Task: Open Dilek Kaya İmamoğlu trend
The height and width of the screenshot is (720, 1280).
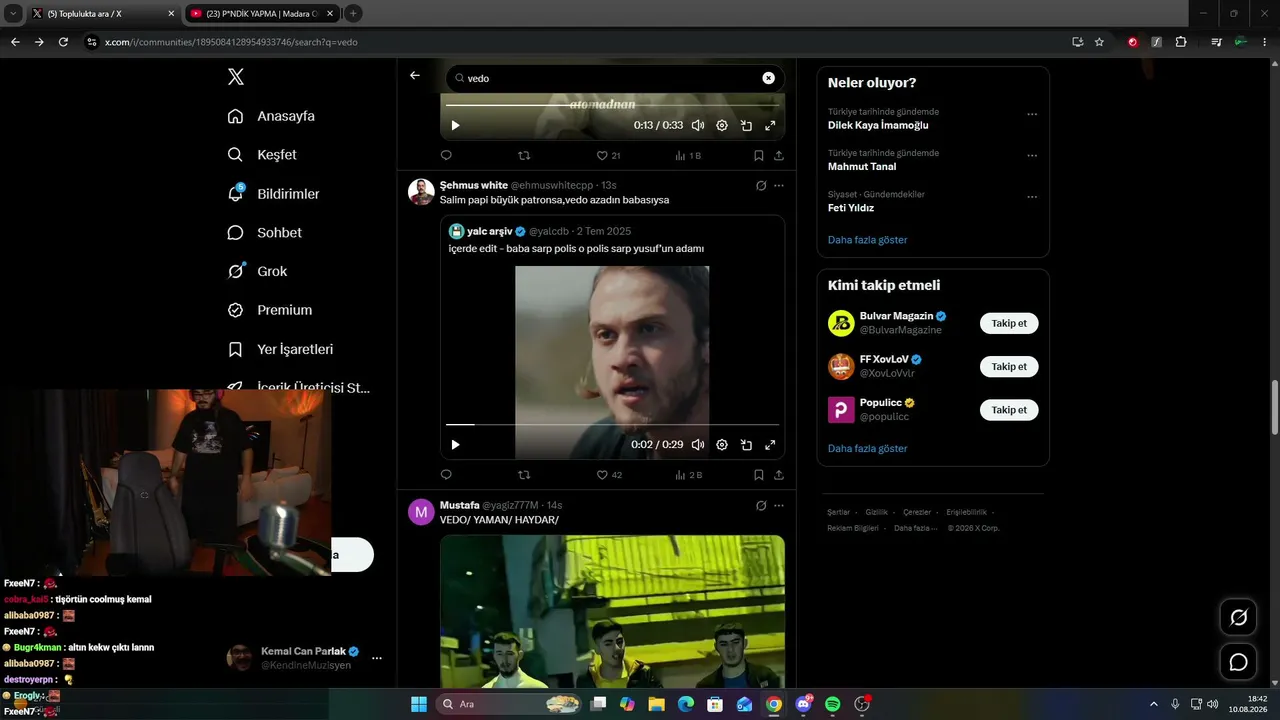Action: tap(878, 125)
